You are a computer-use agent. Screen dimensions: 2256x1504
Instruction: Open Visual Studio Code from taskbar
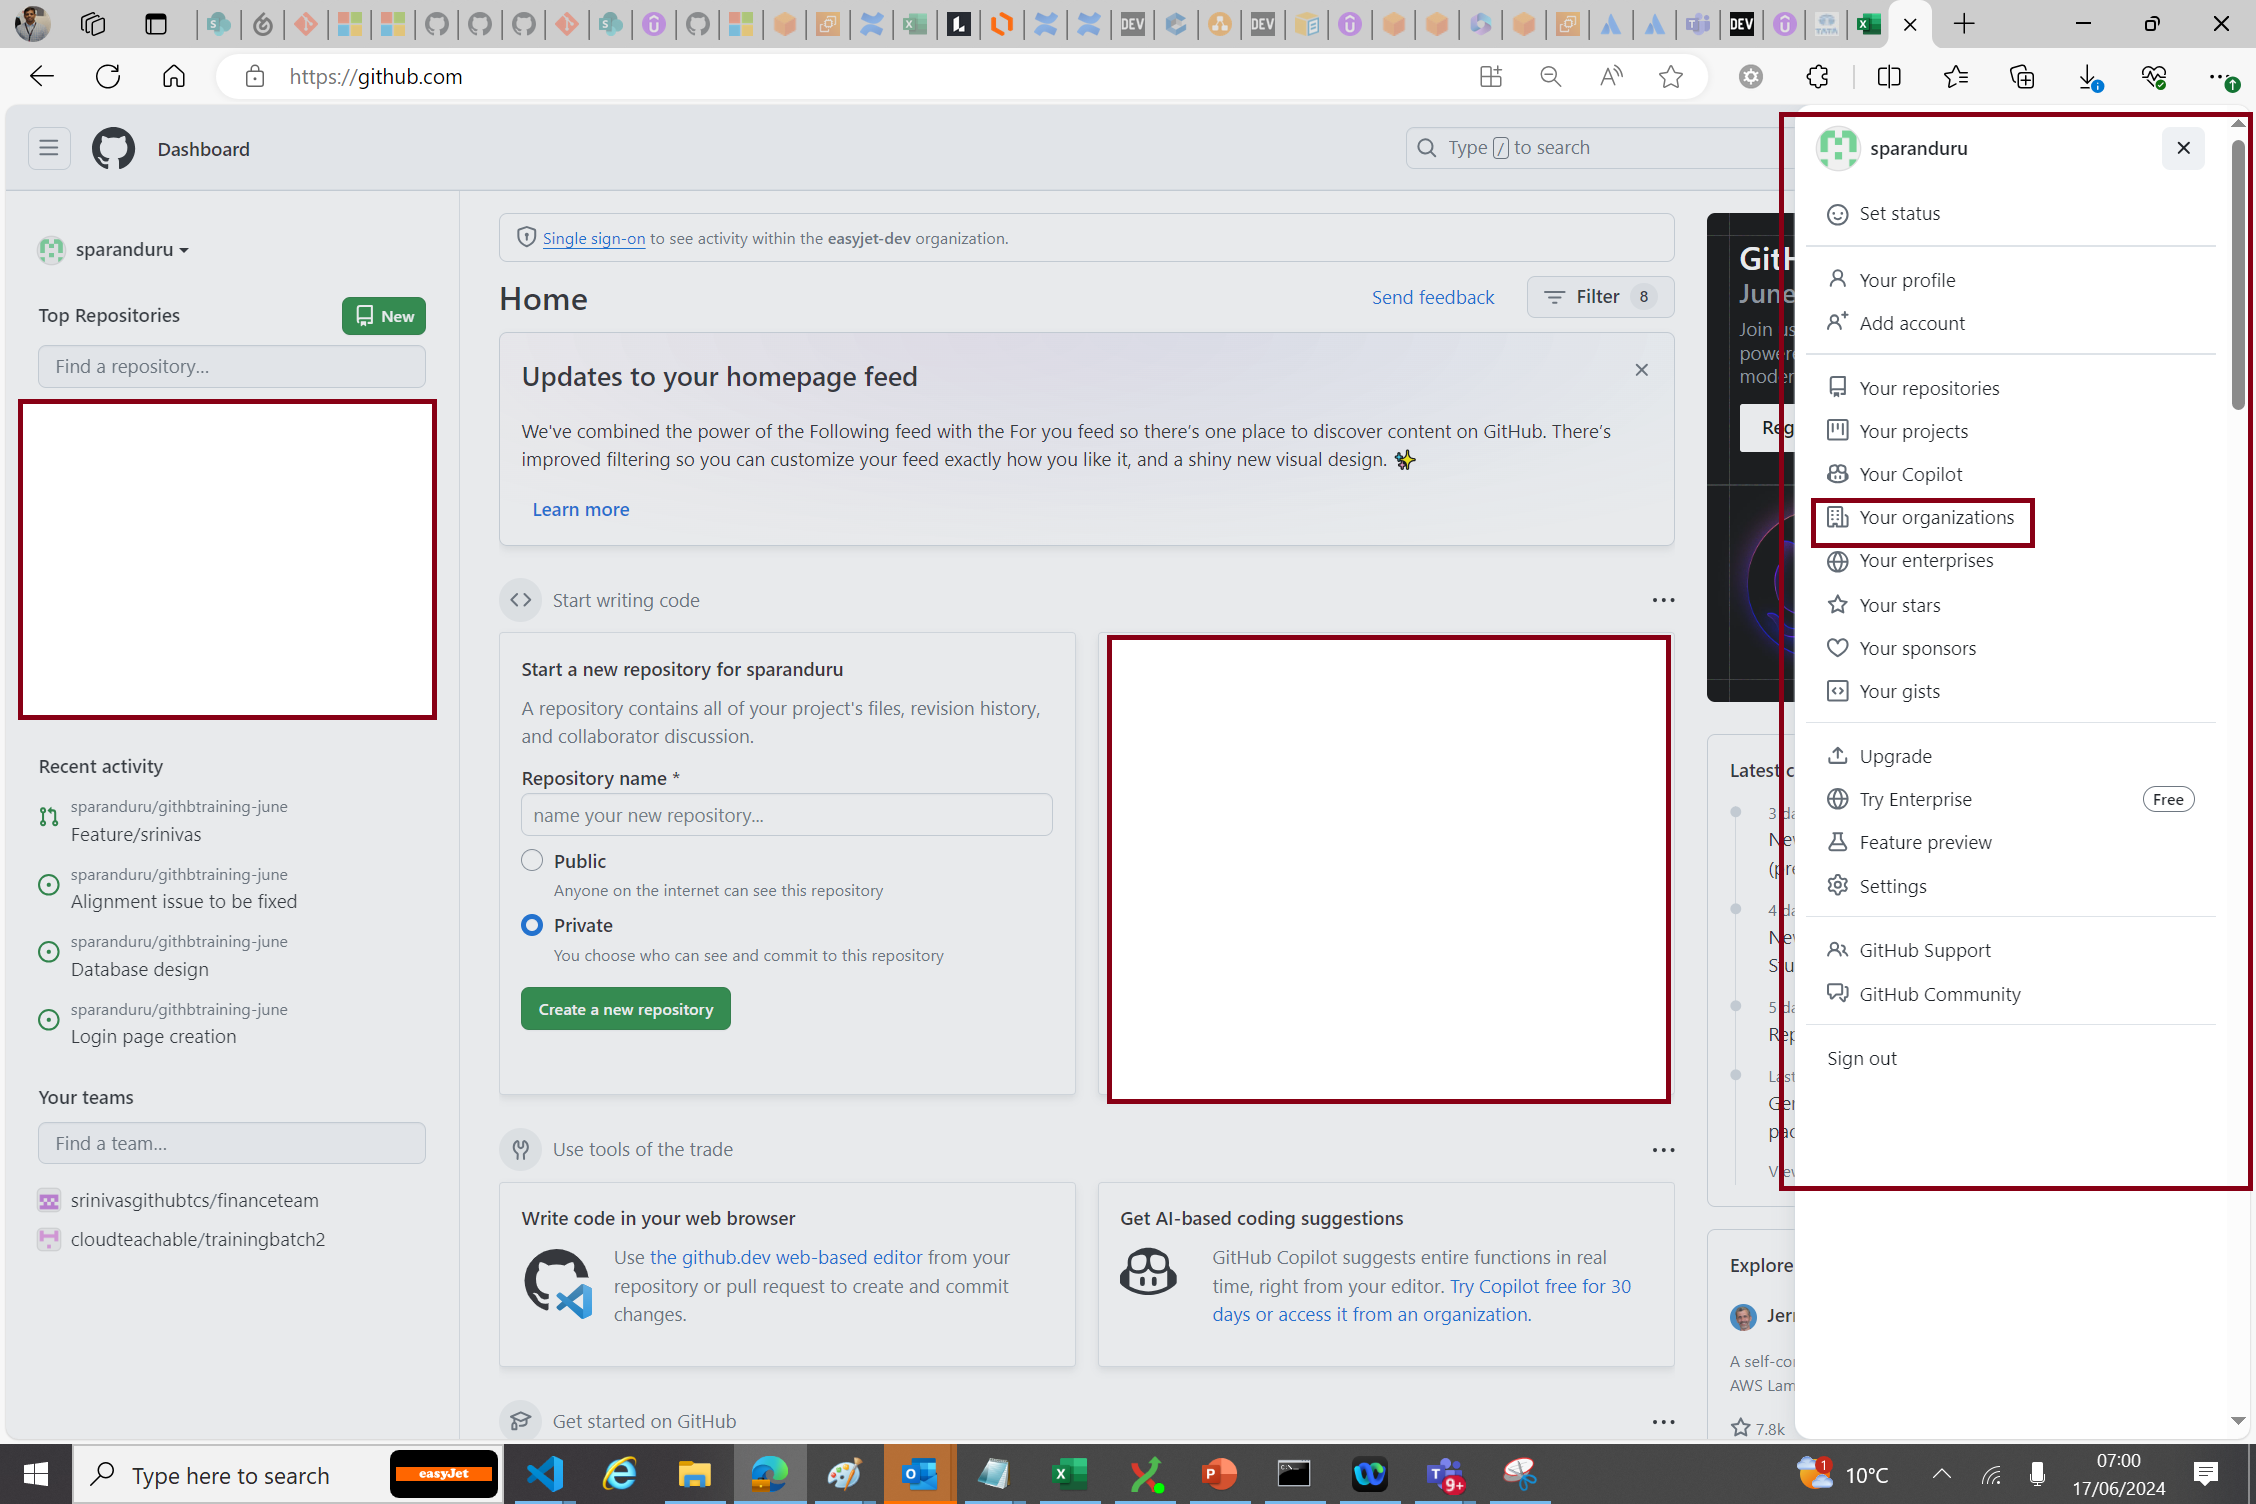pos(545,1474)
